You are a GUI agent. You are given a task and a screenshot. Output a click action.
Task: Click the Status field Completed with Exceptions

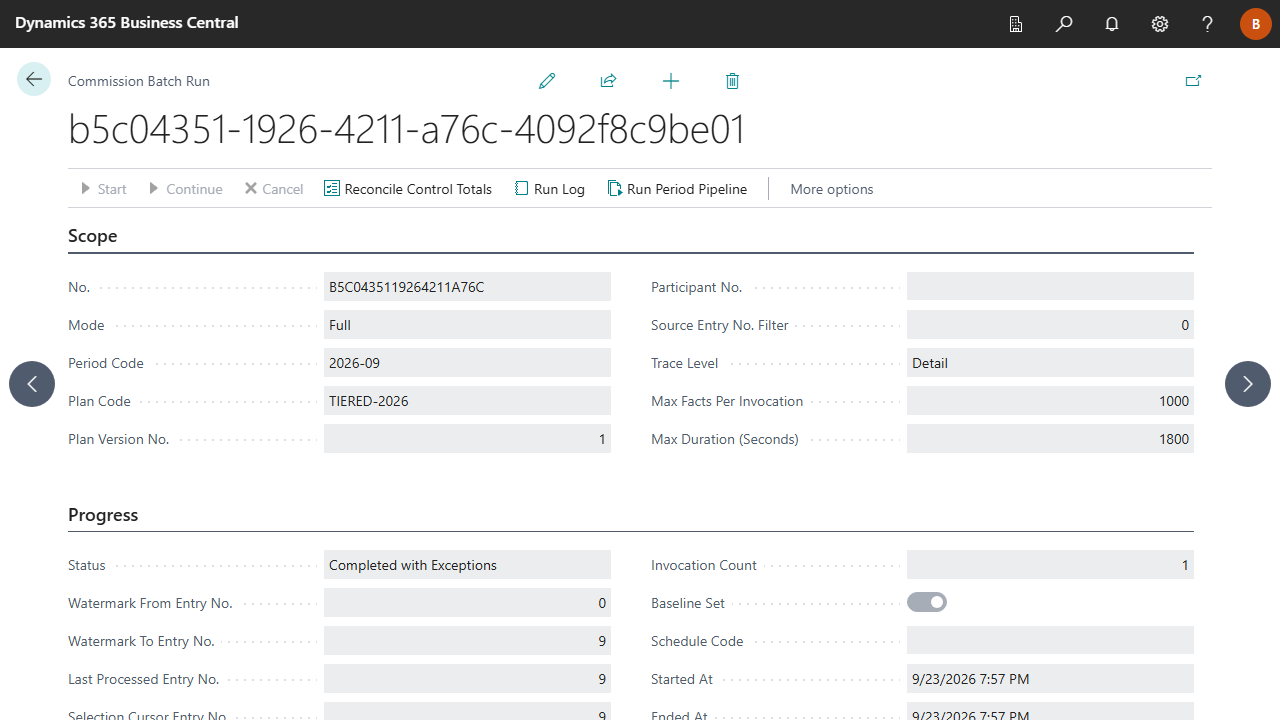click(x=467, y=565)
